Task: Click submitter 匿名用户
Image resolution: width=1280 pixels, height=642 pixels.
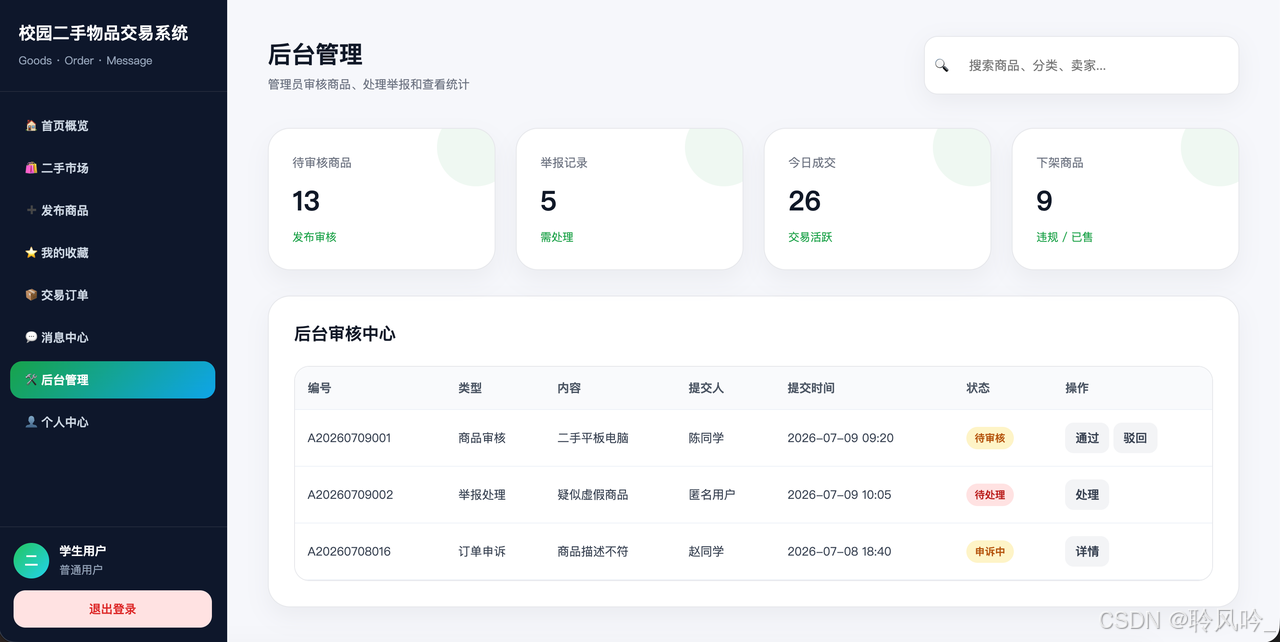Action: click(712, 495)
